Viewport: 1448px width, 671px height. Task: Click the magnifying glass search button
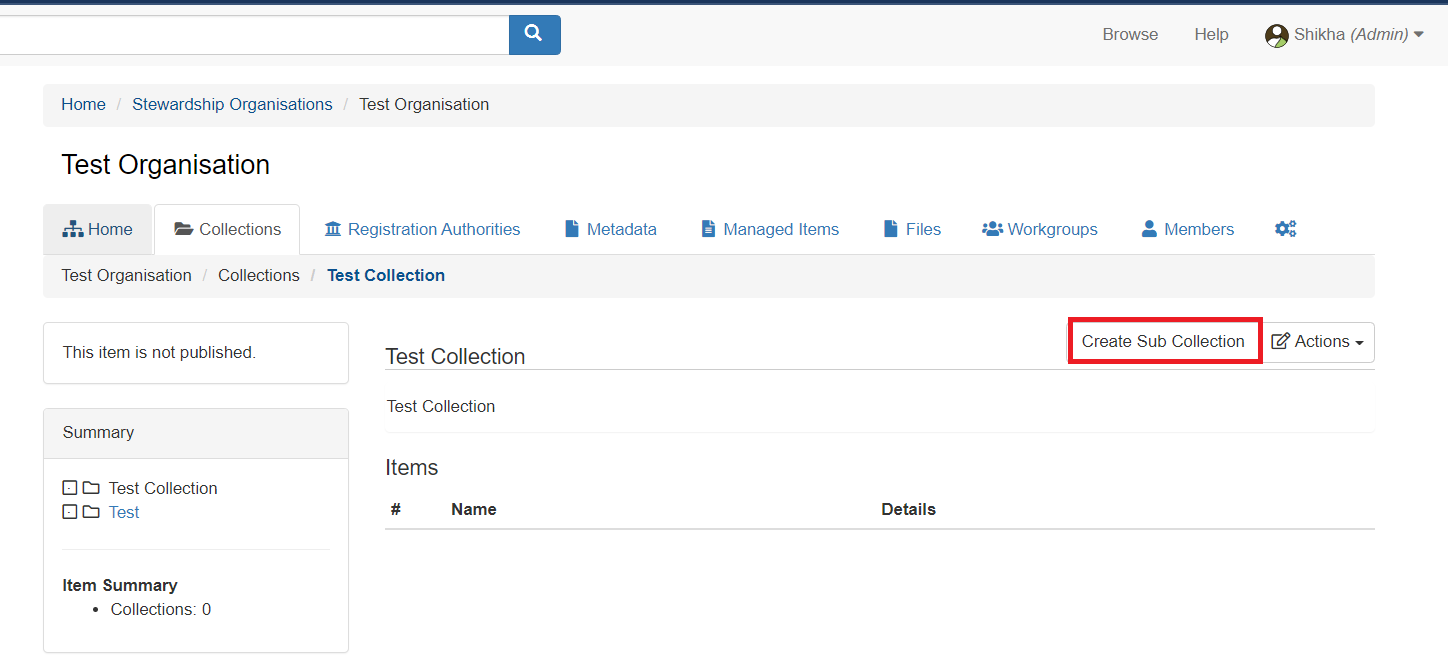tap(534, 34)
